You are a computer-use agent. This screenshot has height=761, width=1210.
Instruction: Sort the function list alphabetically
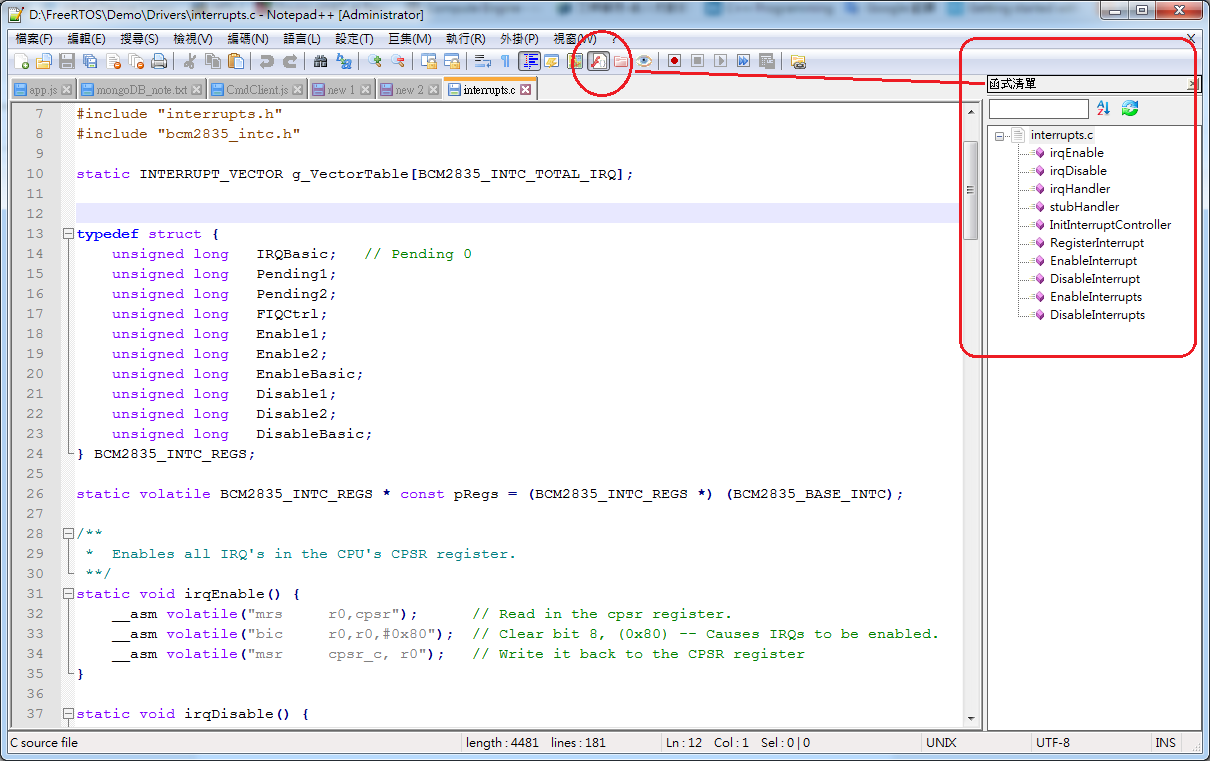click(1103, 107)
